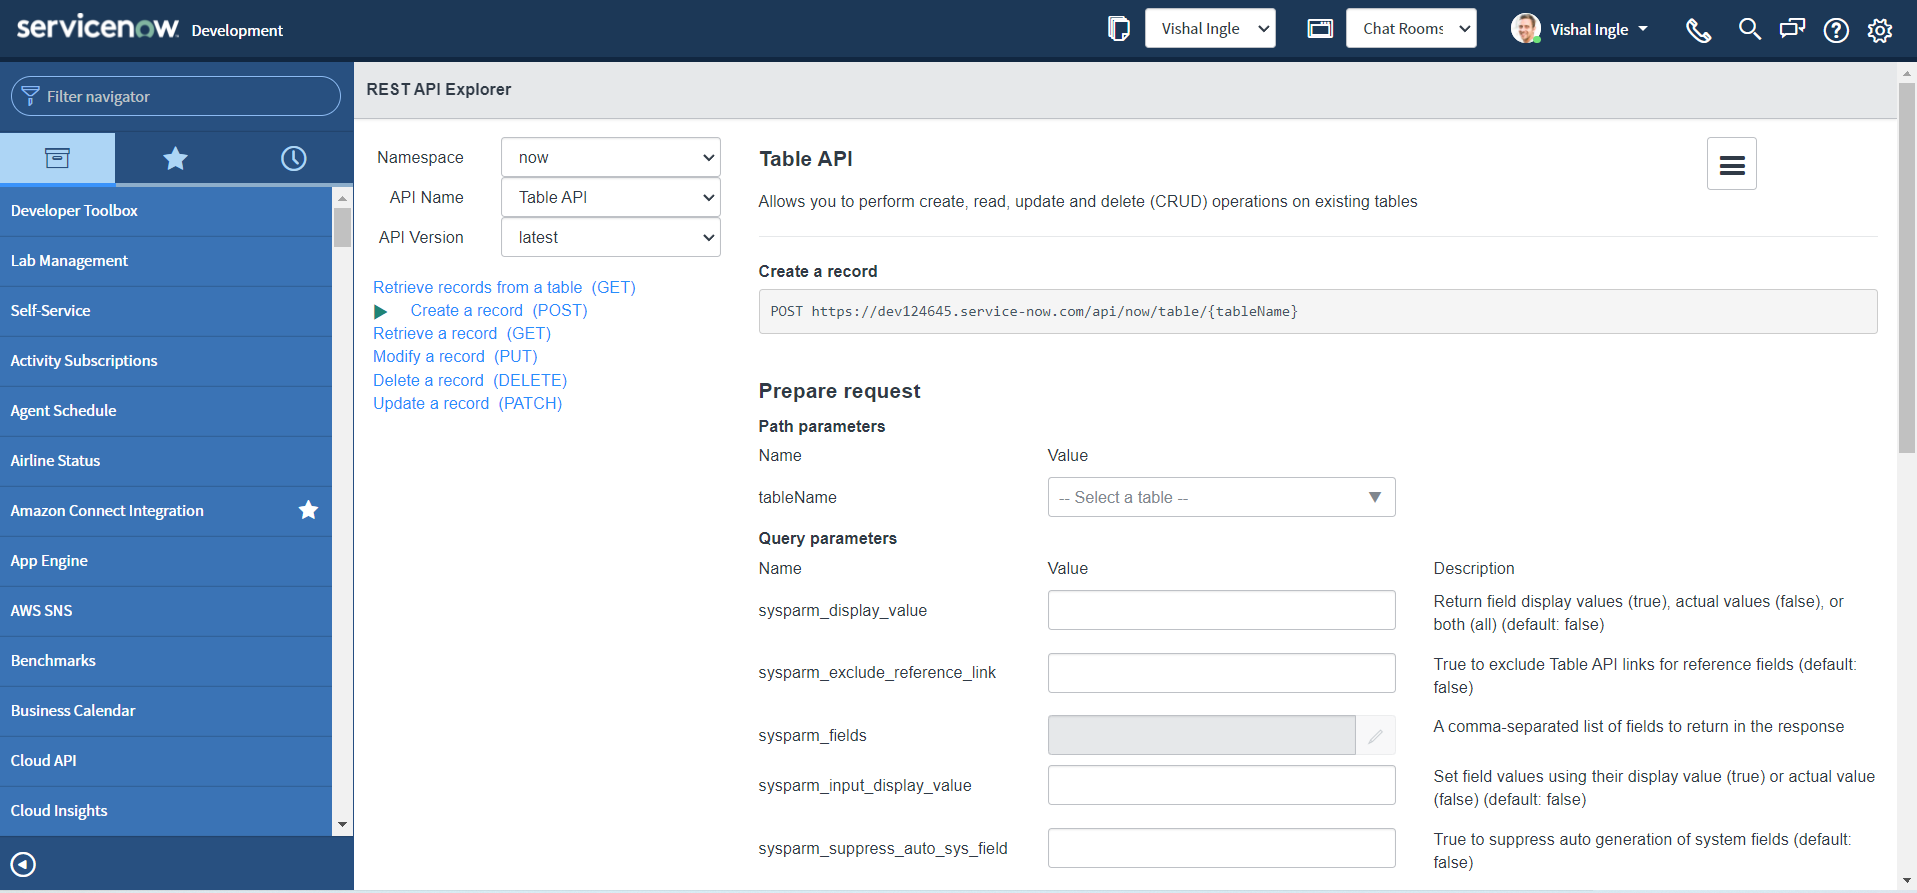
Task: Open Business Calendar module
Action: click(x=166, y=711)
